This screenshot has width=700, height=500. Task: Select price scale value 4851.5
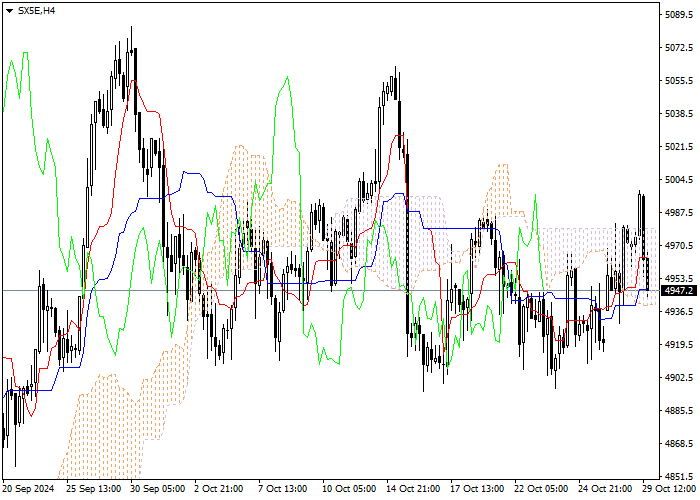(x=679, y=476)
